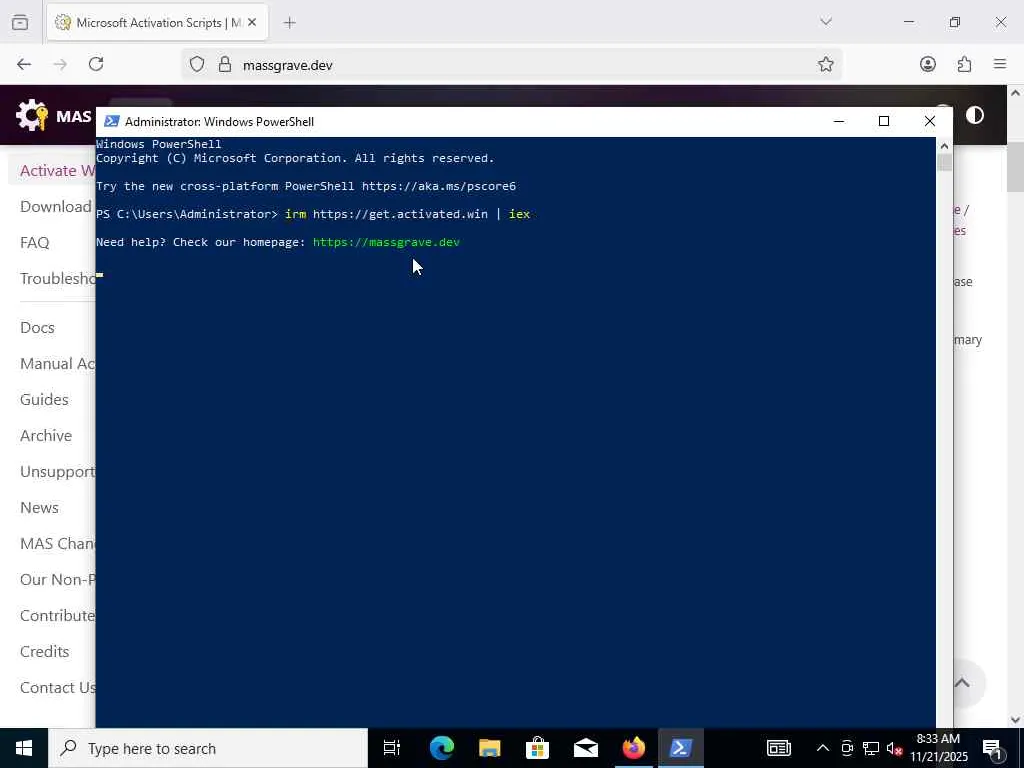The image size is (1024, 768).
Task: Open the clock and date flyout
Action: click(x=938, y=748)
